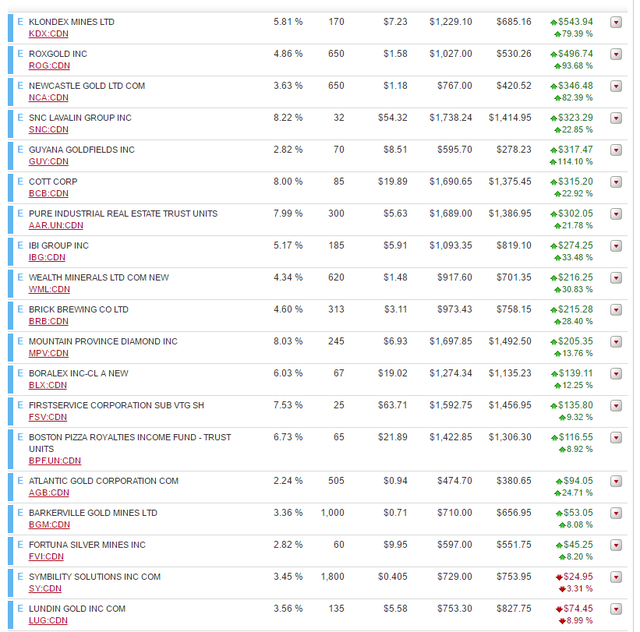640x632 pixels.
Task: Expand the Boston Pizza Royalties row dropdown
Action: click(x=616, y=438)
